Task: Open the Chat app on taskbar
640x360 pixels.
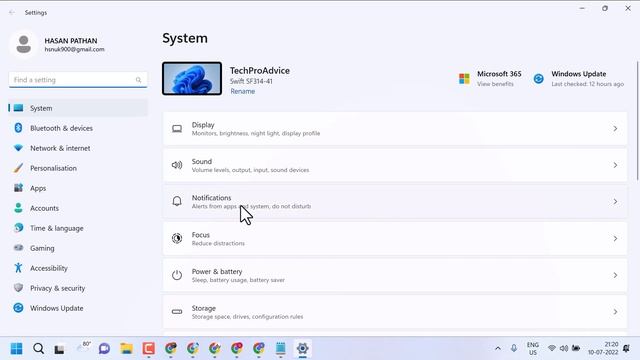Action: [x=104, y=349]
